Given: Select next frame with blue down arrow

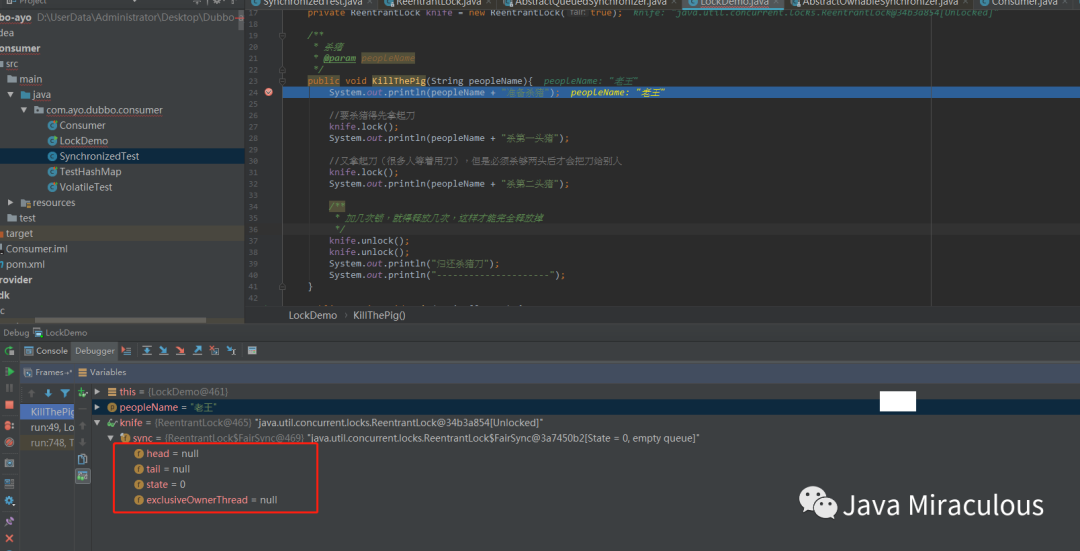Looking at the screenshot, I should [x=48, y=393].
